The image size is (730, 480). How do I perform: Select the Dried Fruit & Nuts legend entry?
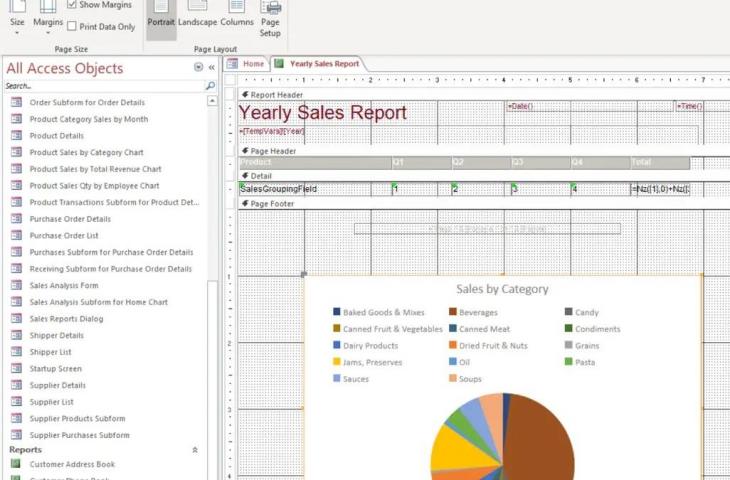pos(488,345)
